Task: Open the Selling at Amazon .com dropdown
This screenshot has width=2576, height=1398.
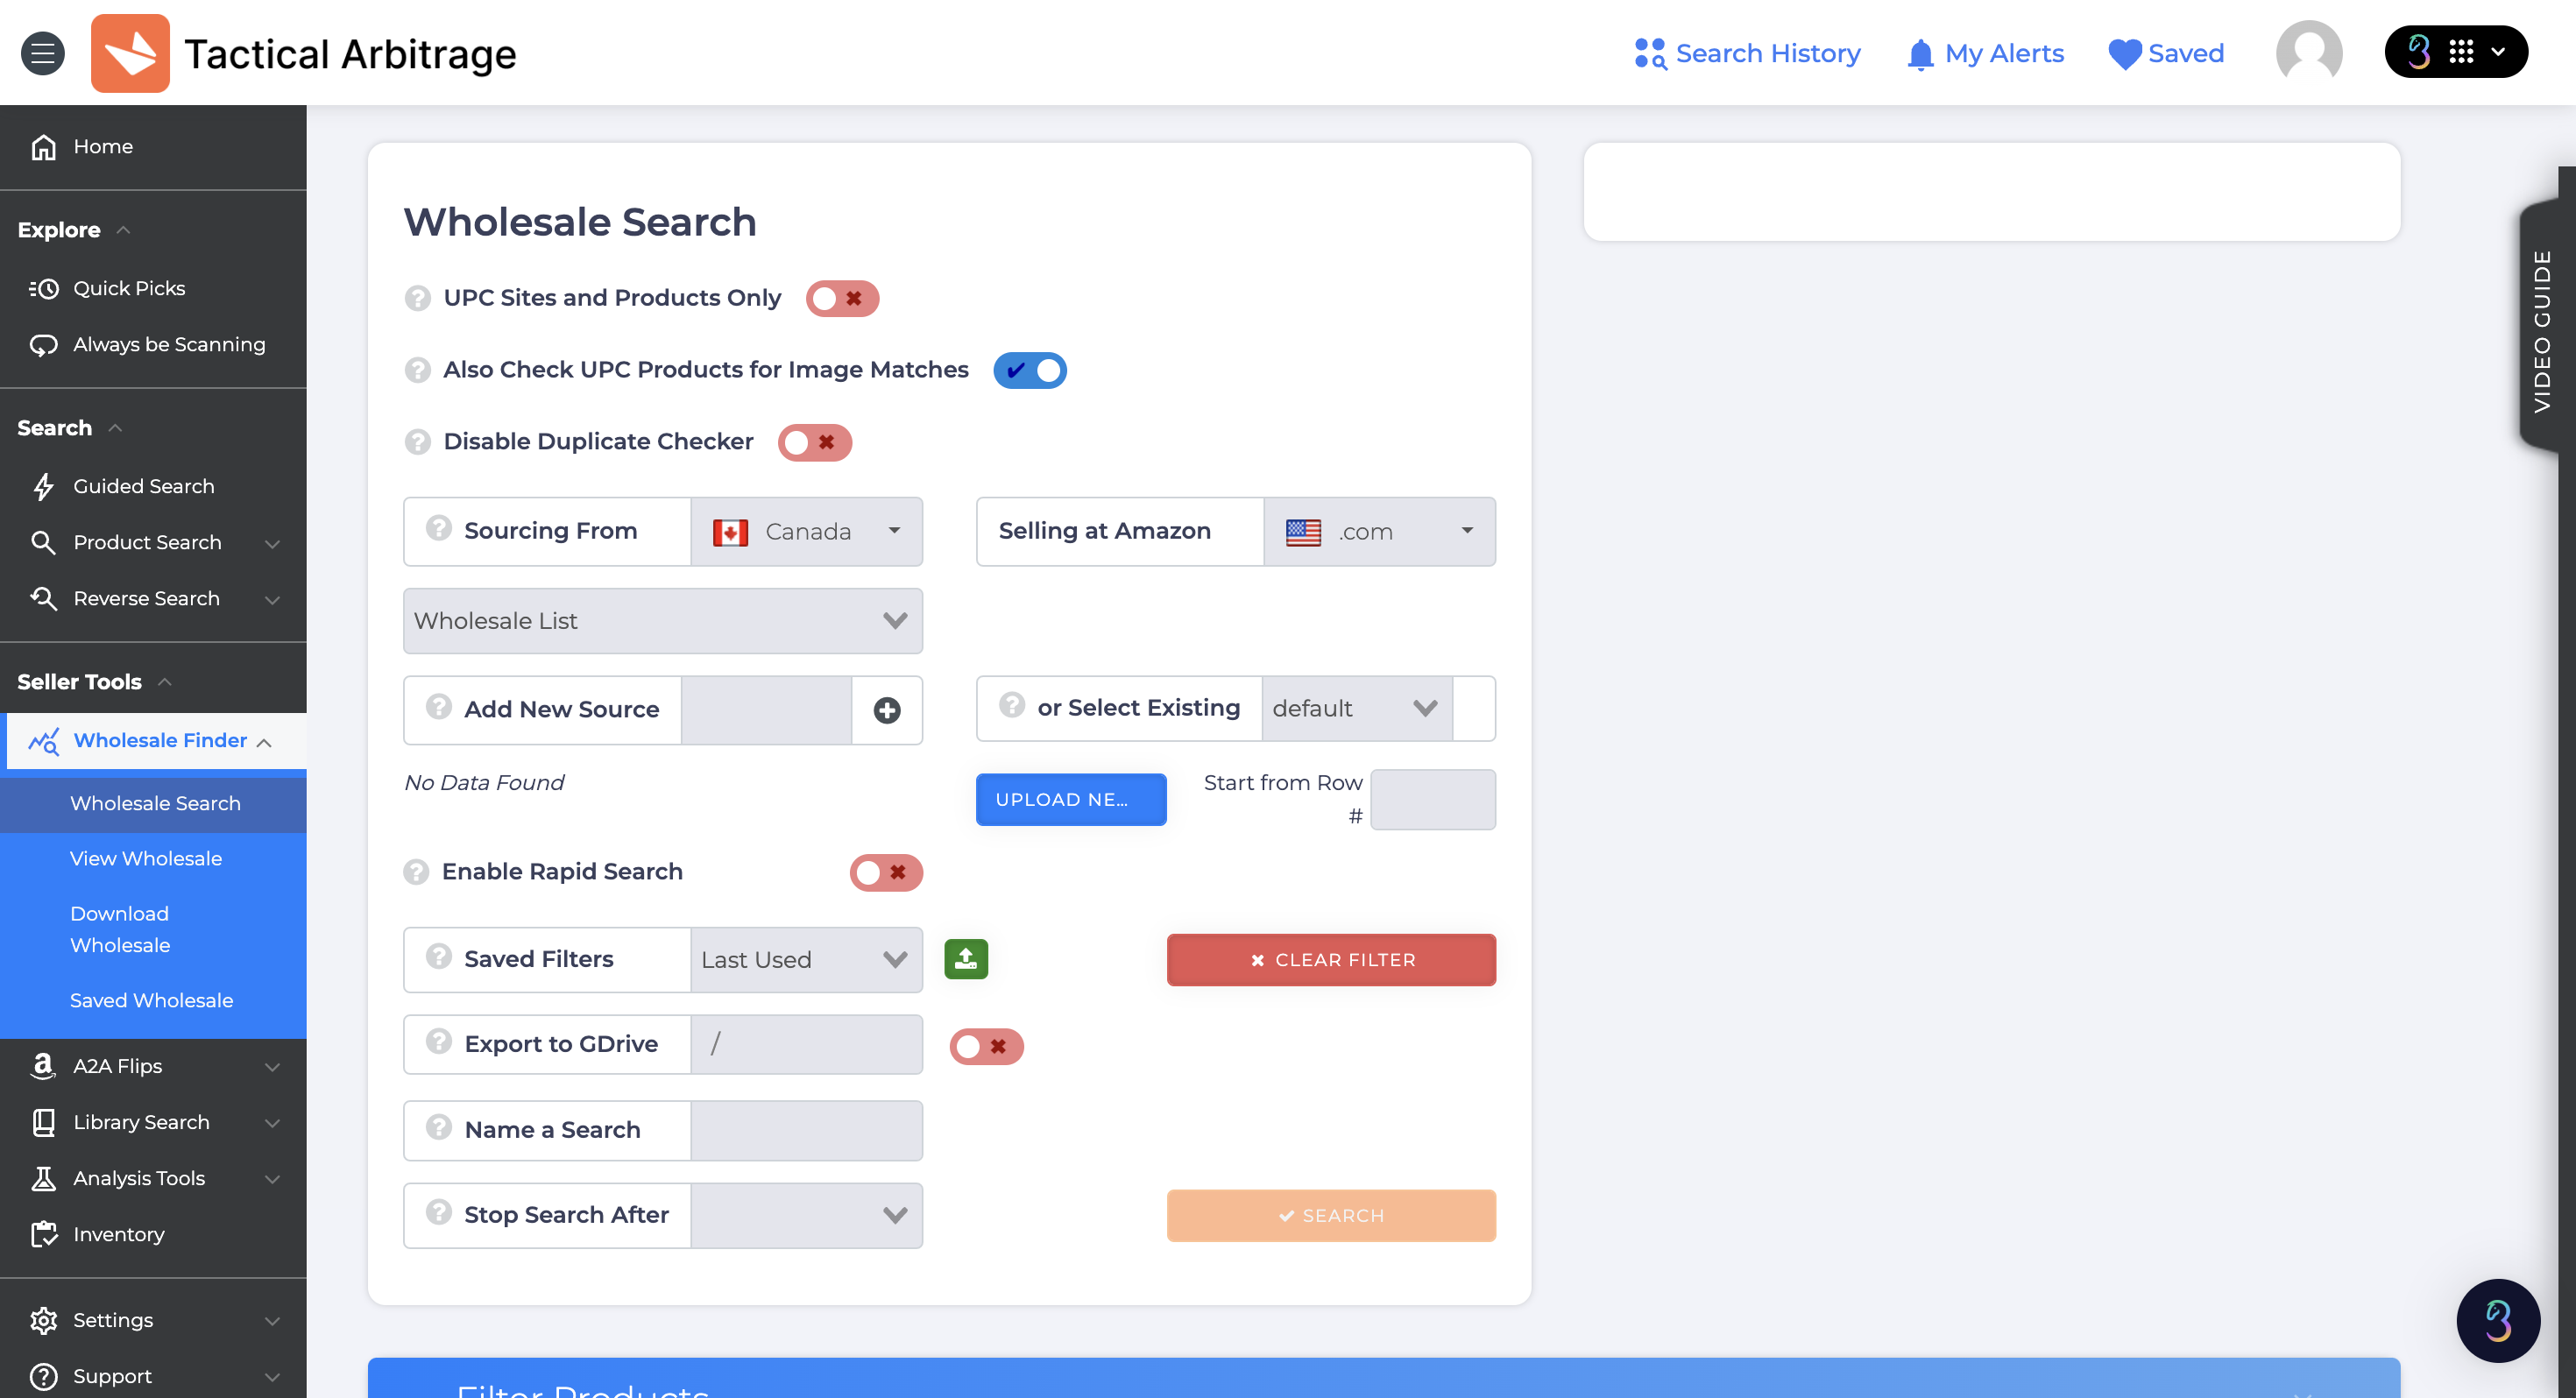Action: (x=1380, y=532)
